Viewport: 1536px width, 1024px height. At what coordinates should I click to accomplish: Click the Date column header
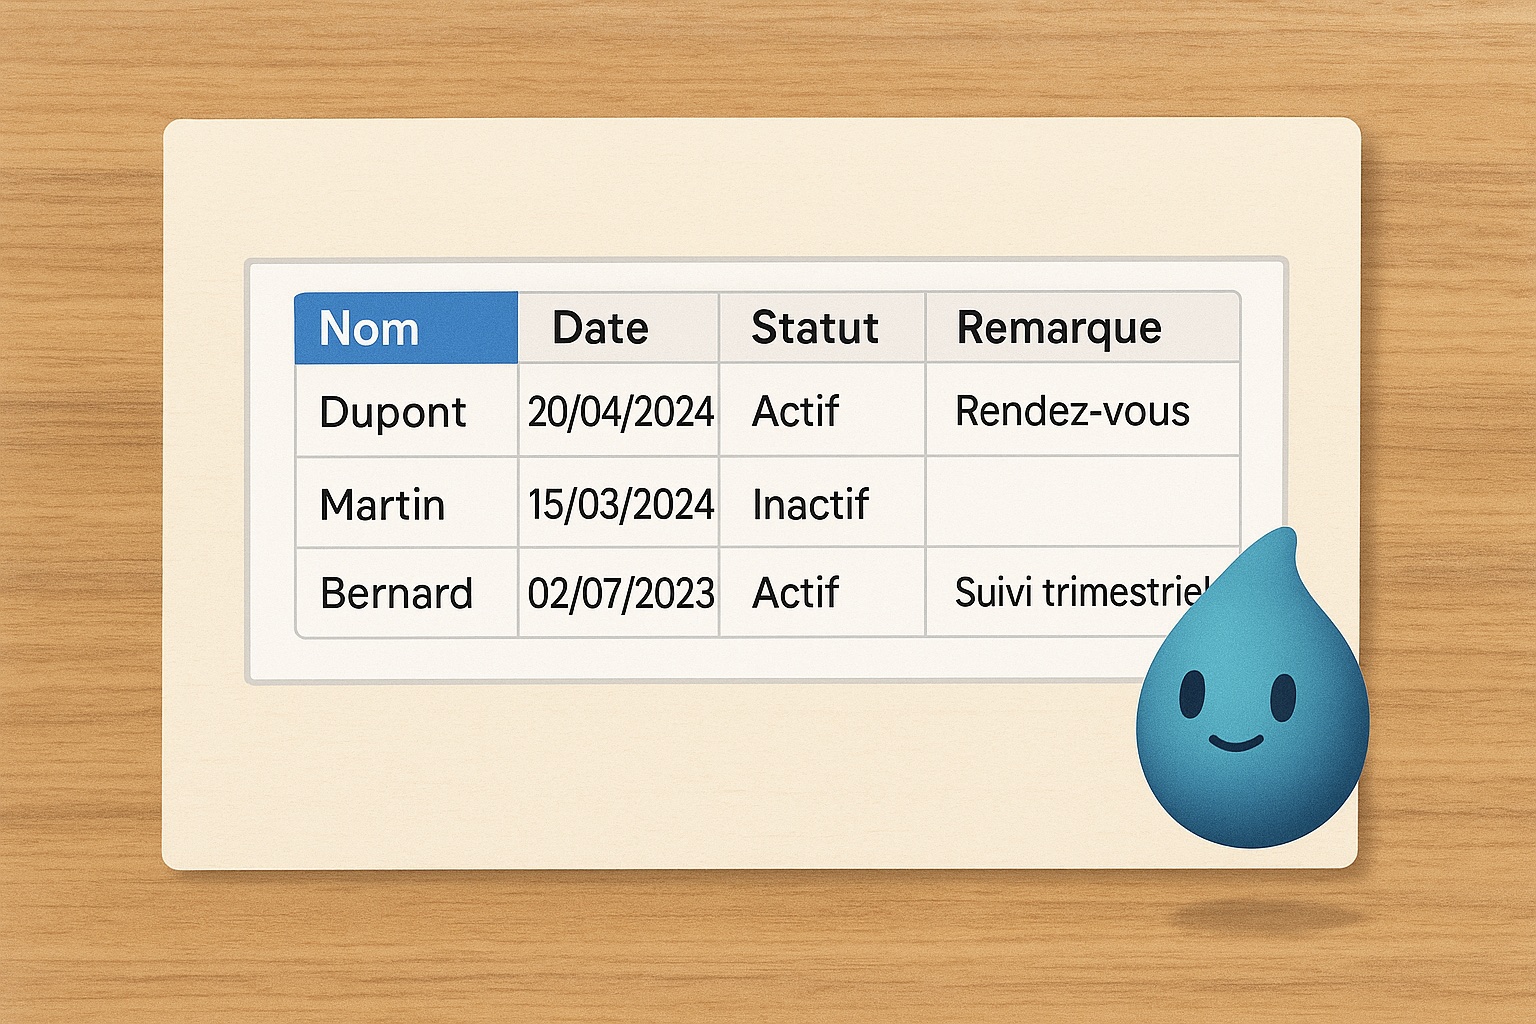click(x=618, y=328)
